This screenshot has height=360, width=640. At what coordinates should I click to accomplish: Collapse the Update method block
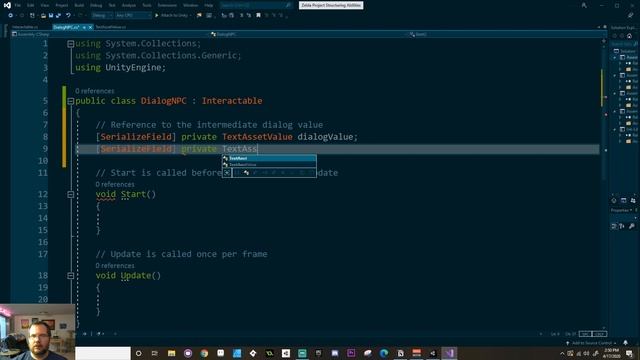pyautogui.click(x=71, y=276)
